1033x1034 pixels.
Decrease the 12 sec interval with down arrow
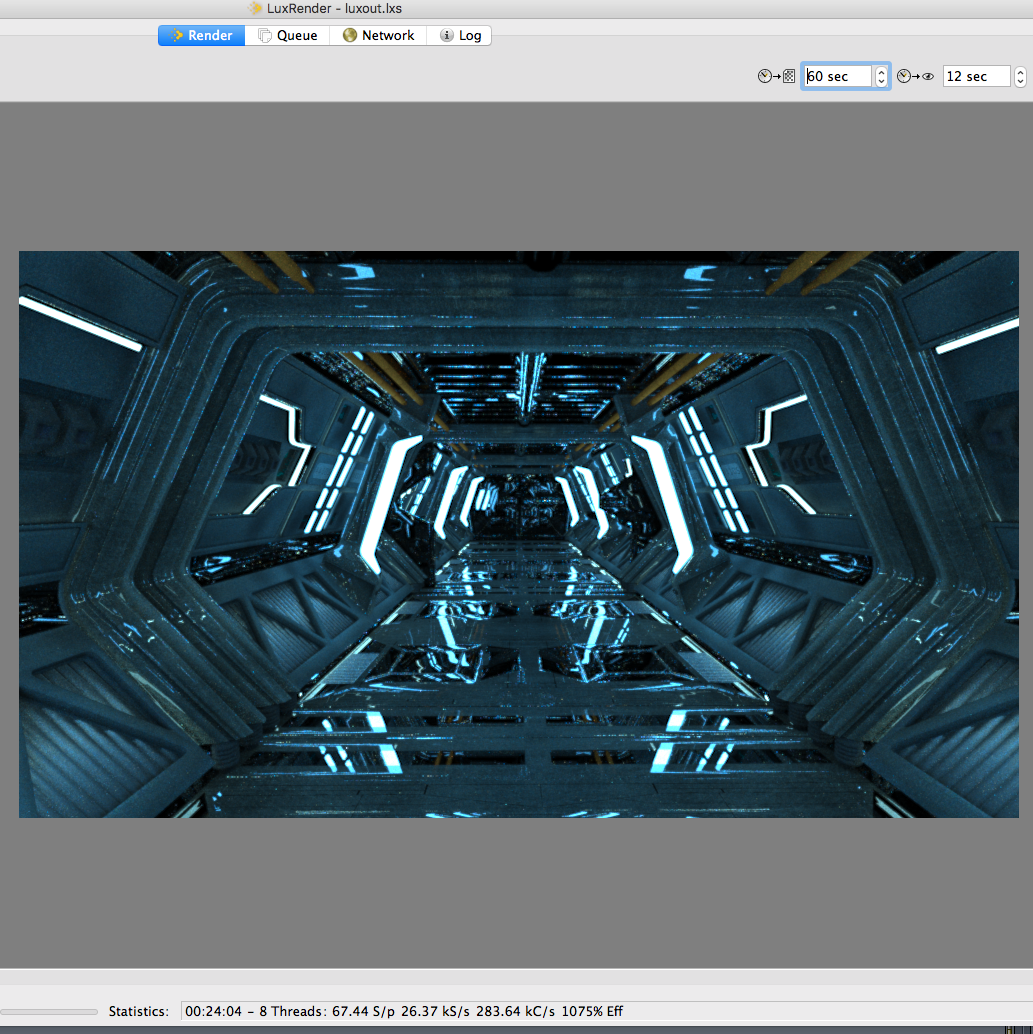point(1020,82)
